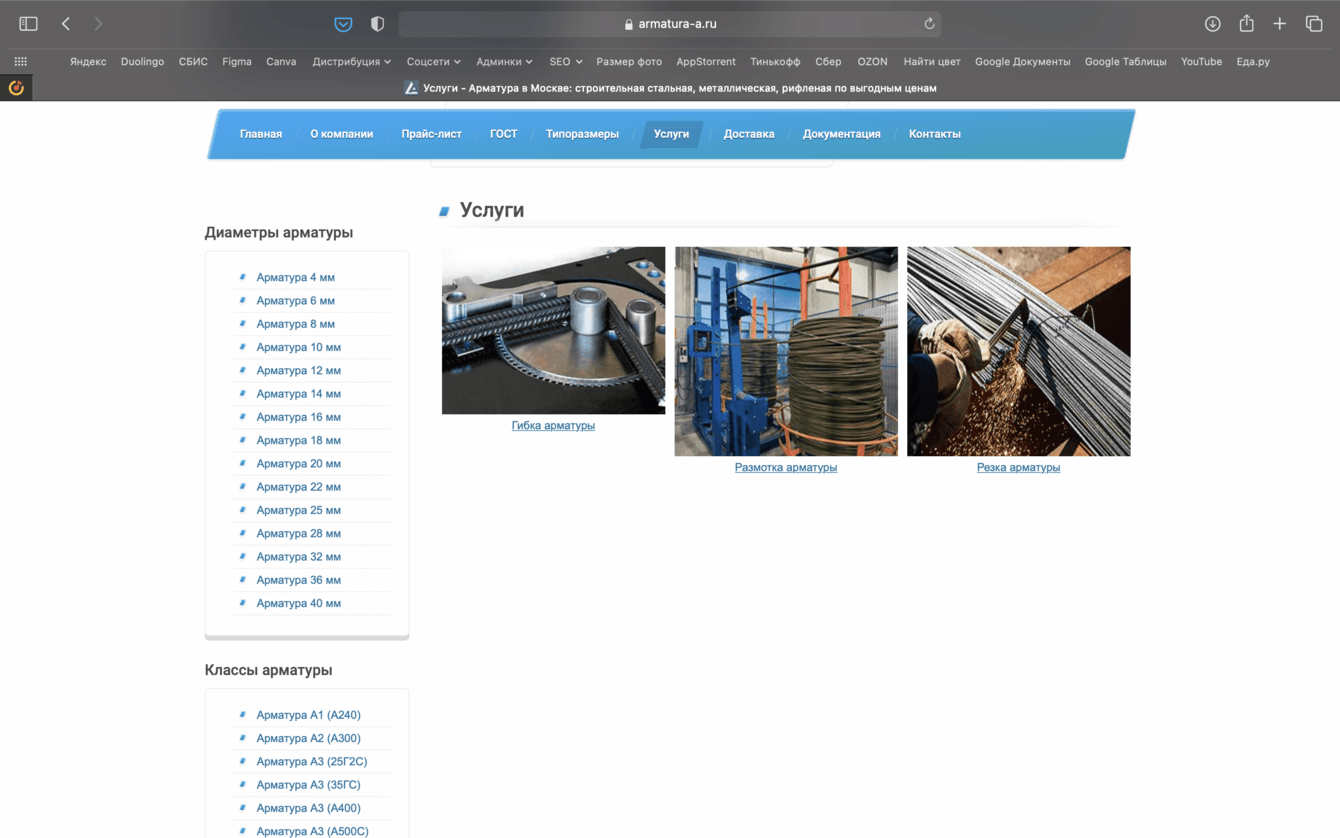This screenshot has width=1340, height=838.
Task: Open the YouTube bookmark
Action: (1201, 62)
